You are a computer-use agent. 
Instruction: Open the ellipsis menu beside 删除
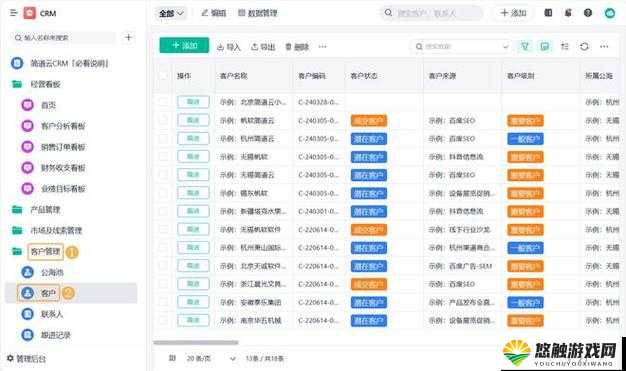point(323,47)
